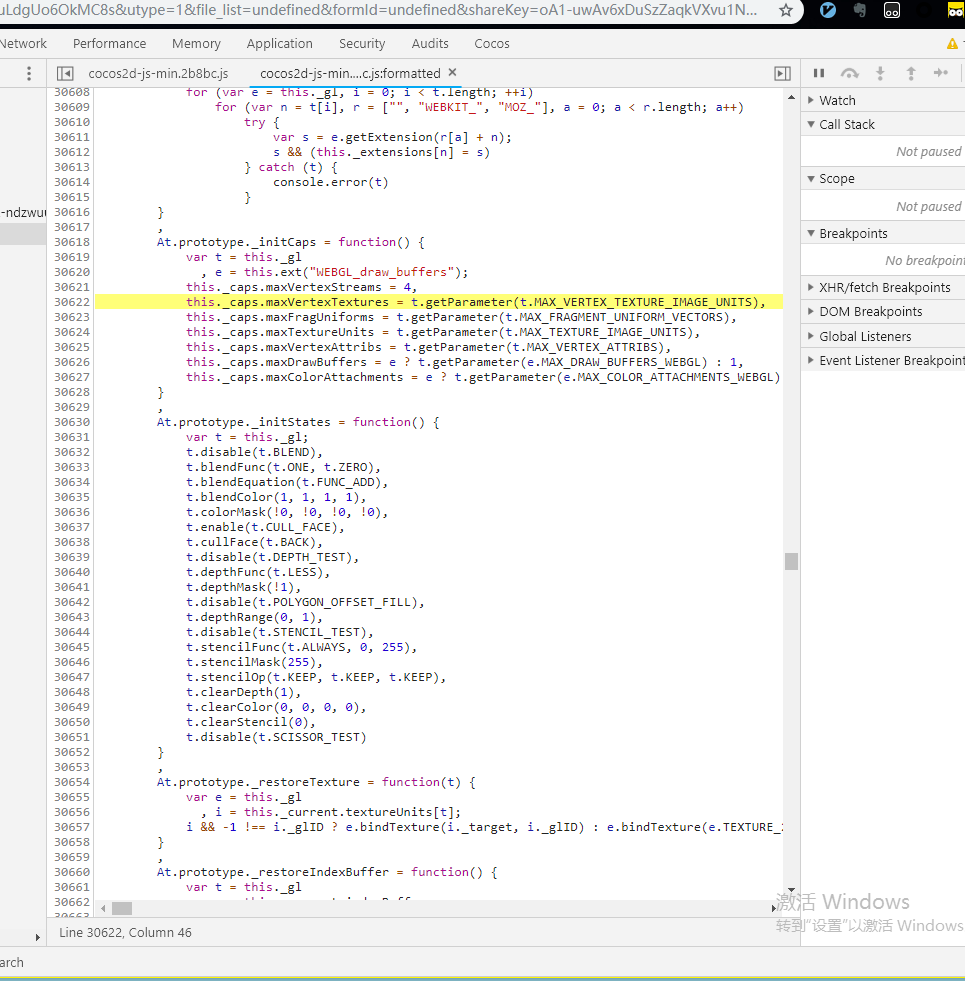
Task: Open the three-dot navigator menu
Action: 29,73
